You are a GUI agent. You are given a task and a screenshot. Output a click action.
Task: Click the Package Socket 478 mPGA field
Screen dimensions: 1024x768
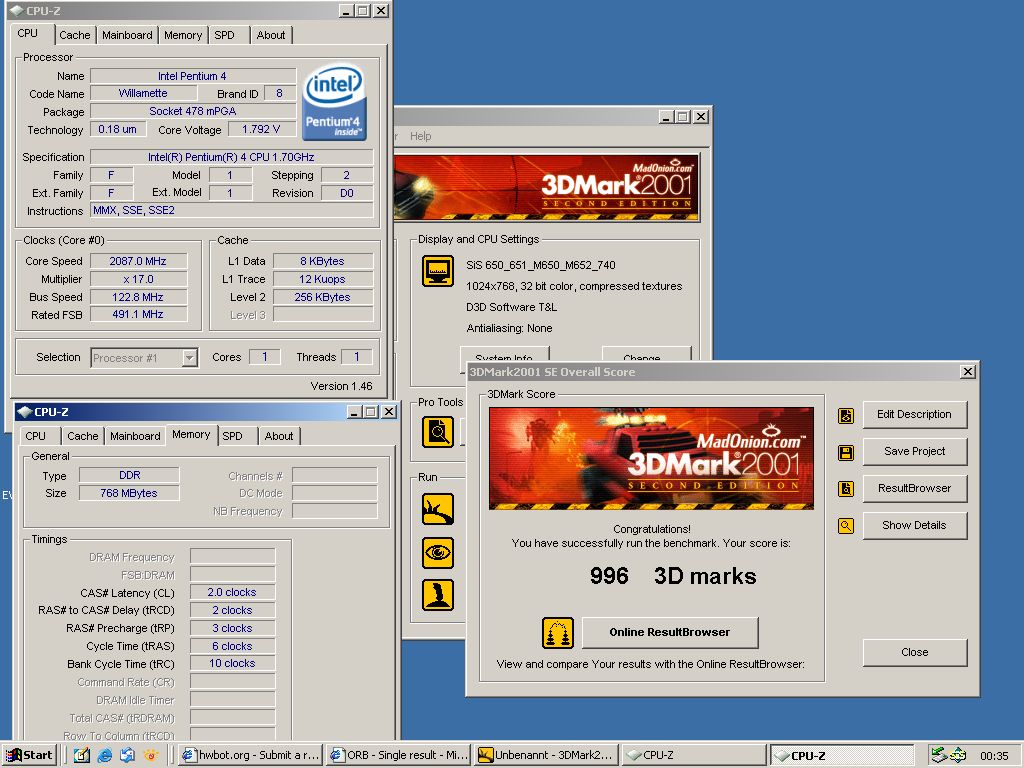click(x=193, y=111)
